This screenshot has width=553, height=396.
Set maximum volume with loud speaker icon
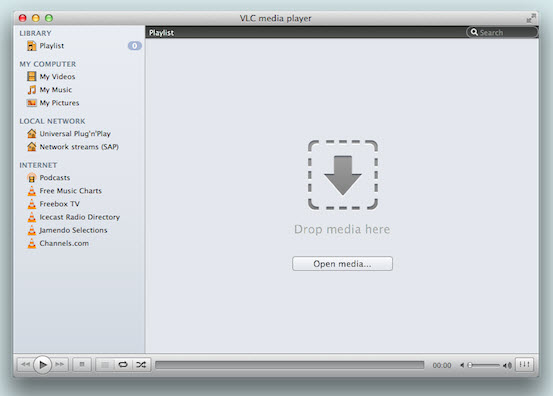tap(507, 365)
